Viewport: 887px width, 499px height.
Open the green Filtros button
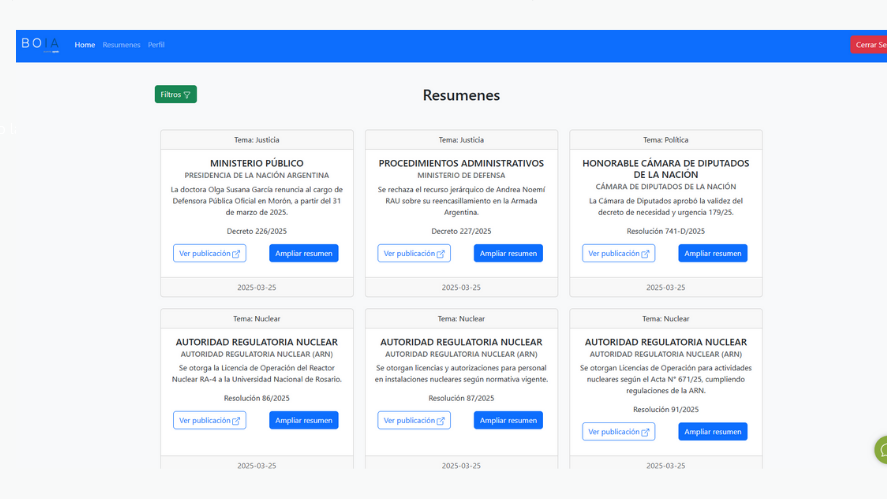[176, 94]
